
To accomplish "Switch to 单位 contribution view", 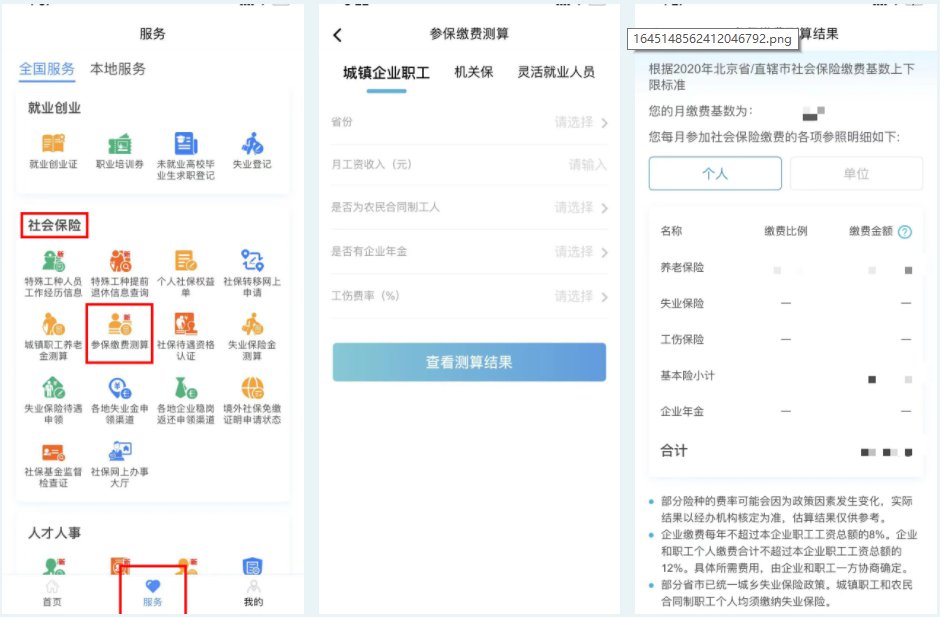I will [x=856, y=174].
